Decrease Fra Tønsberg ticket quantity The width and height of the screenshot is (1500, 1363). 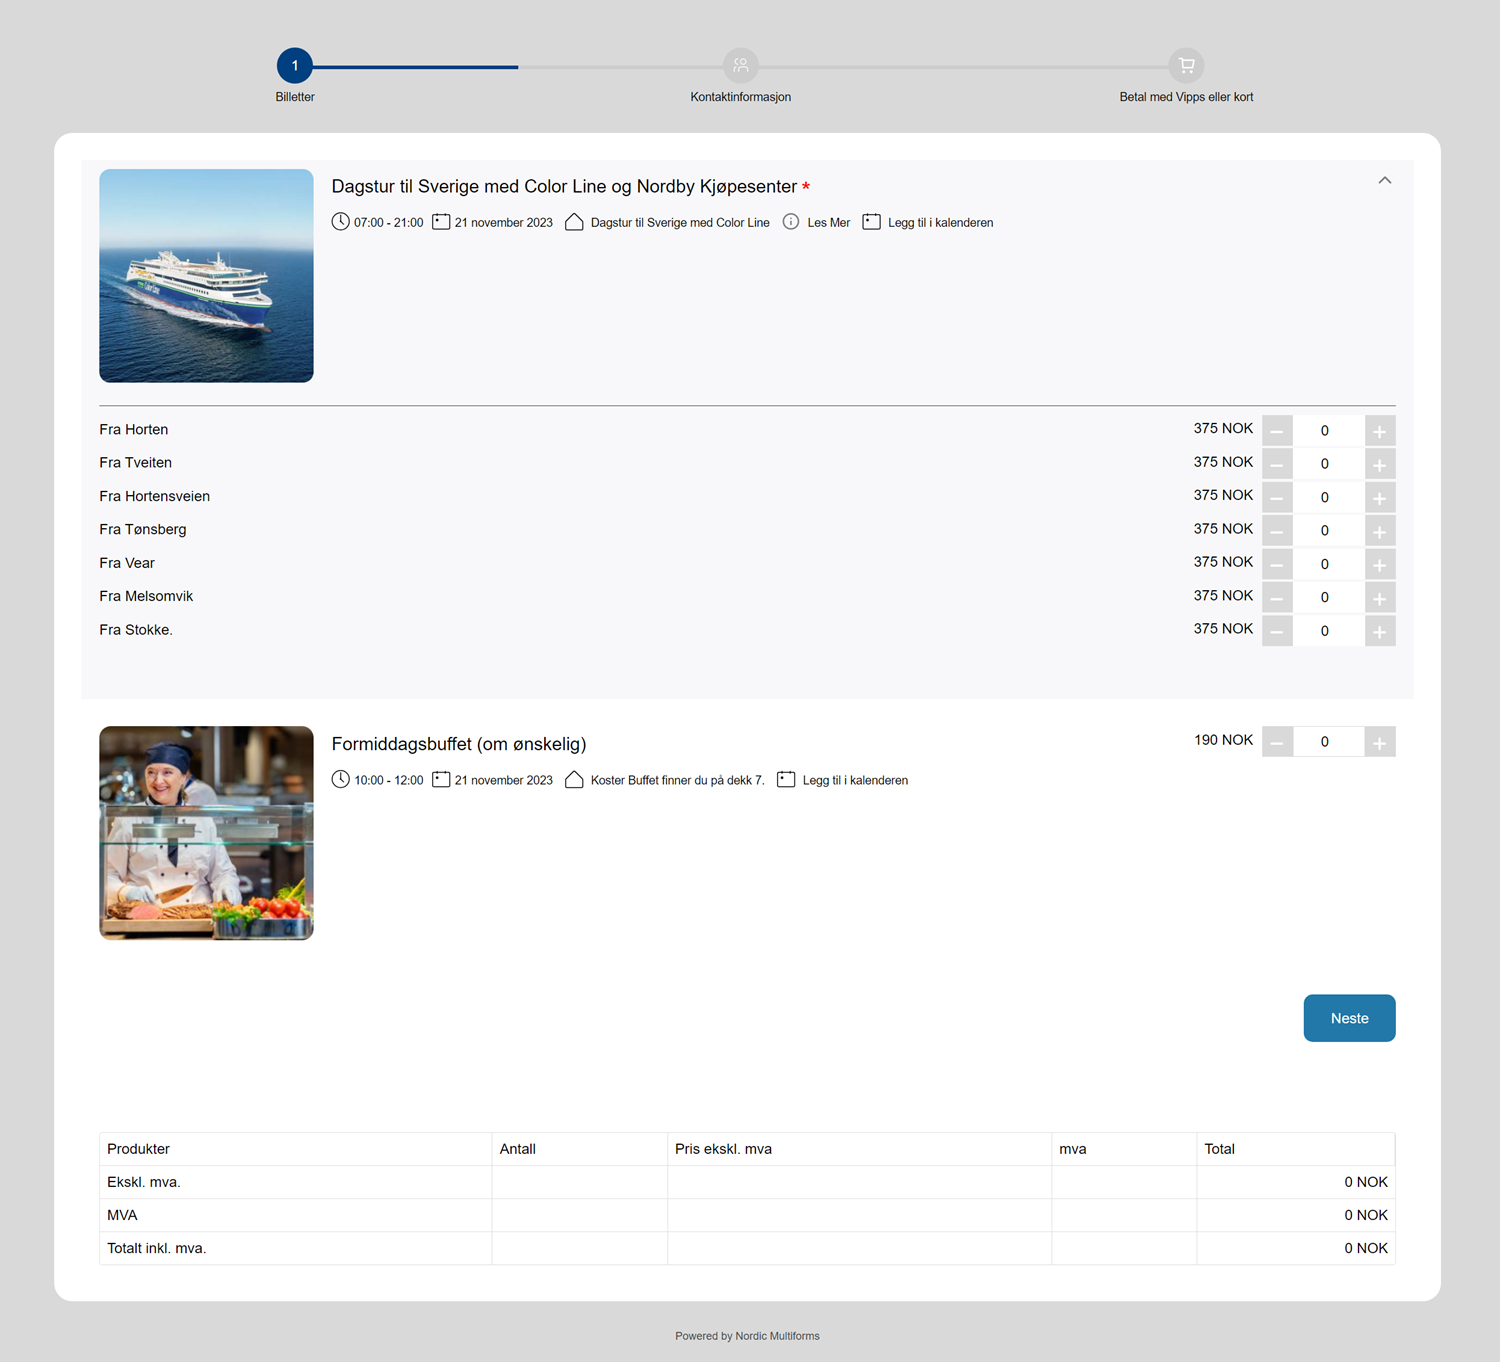coord(1277,531)
